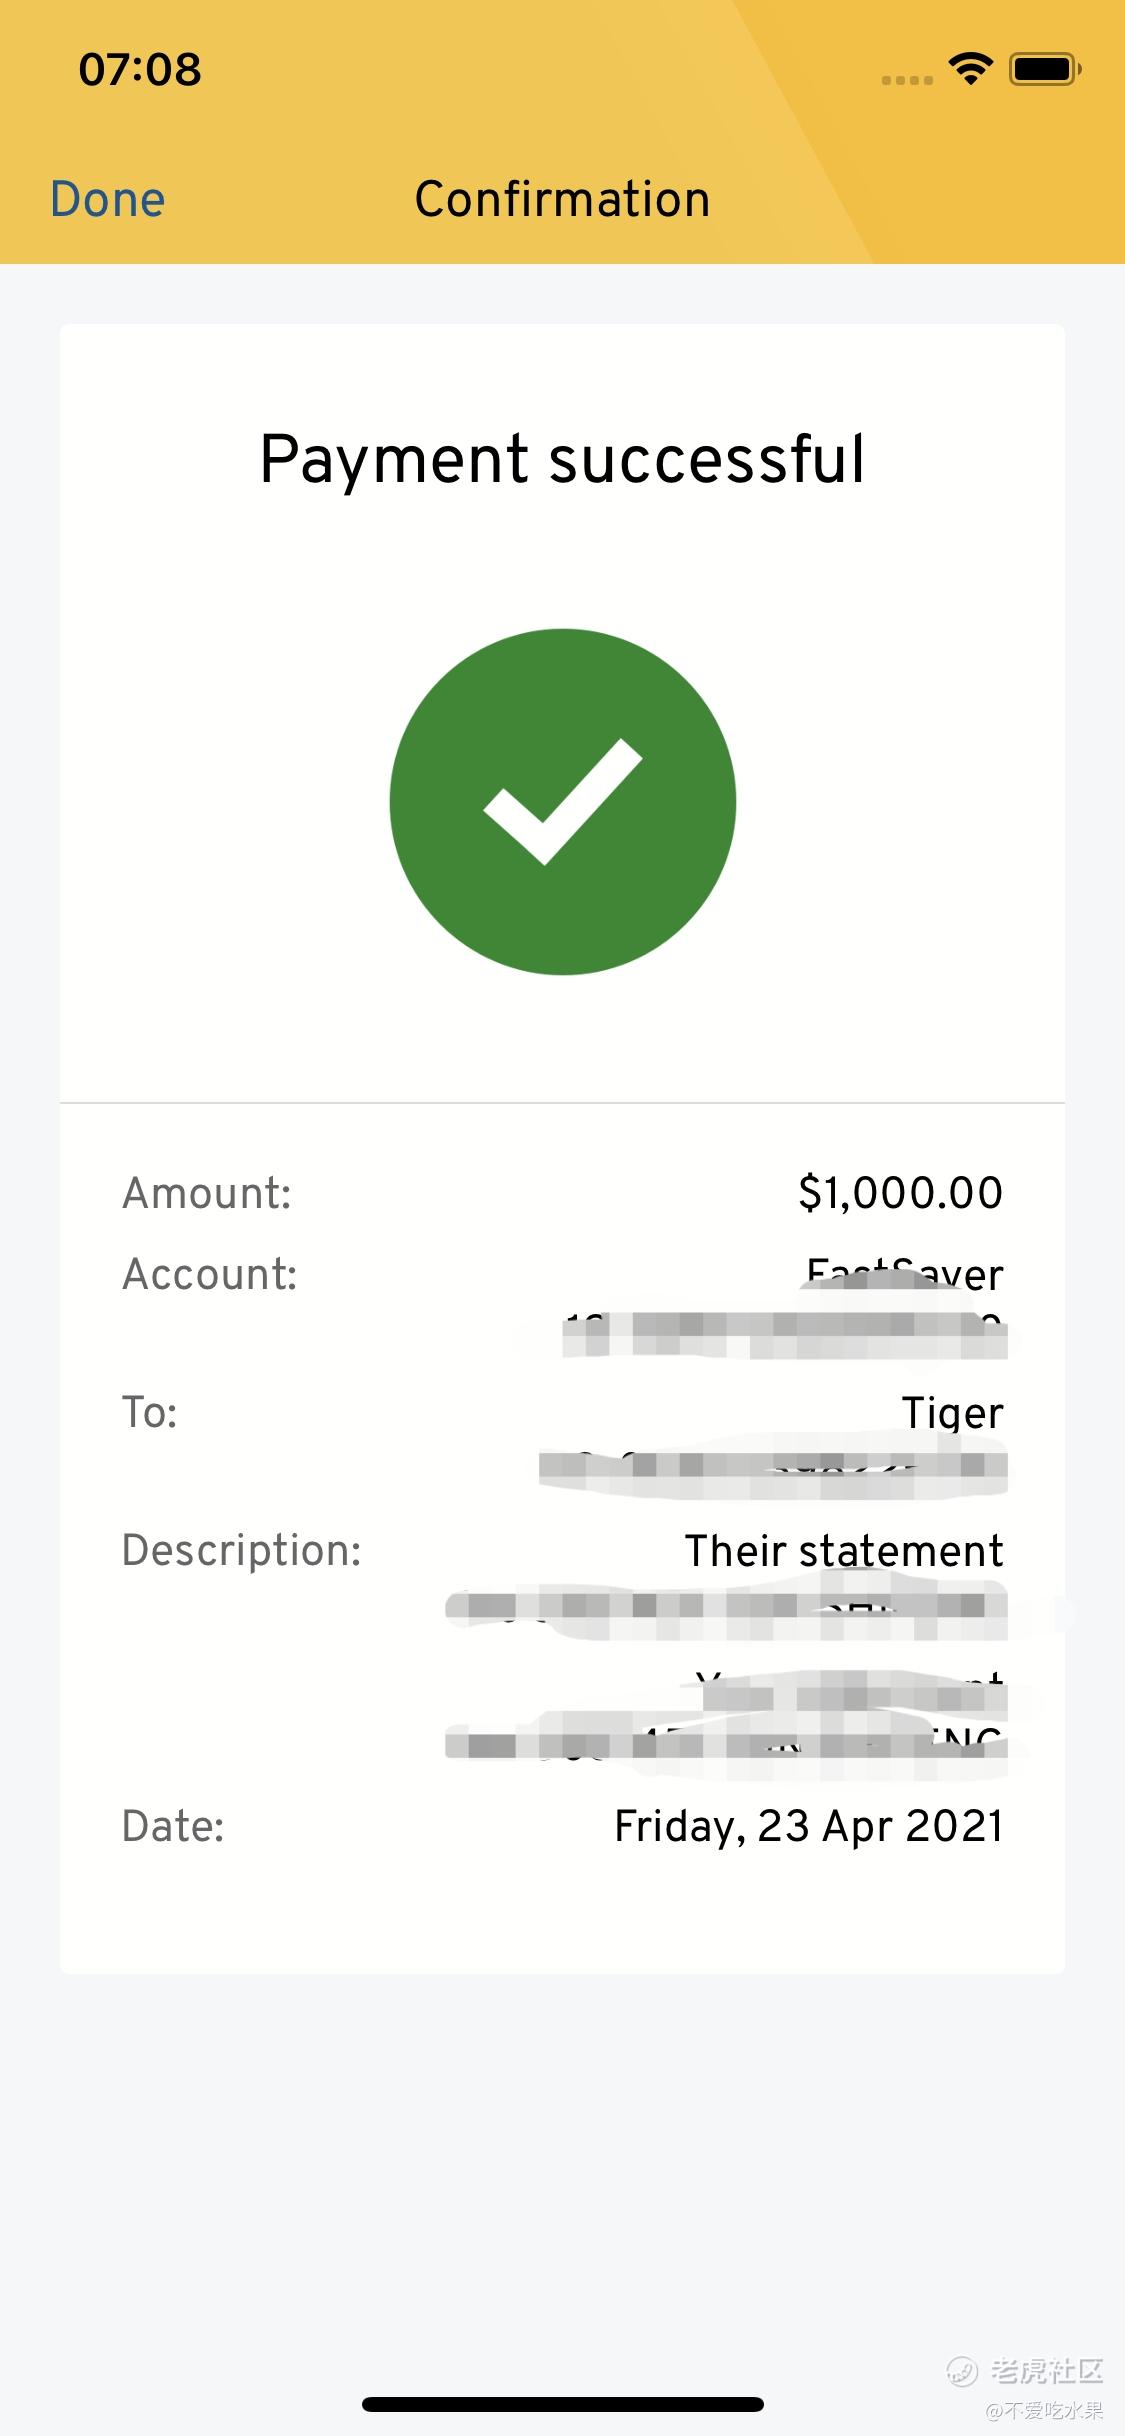1125x2436 pixels.
Task: Tap the battery indicator icon
Action: (1045, 69)
